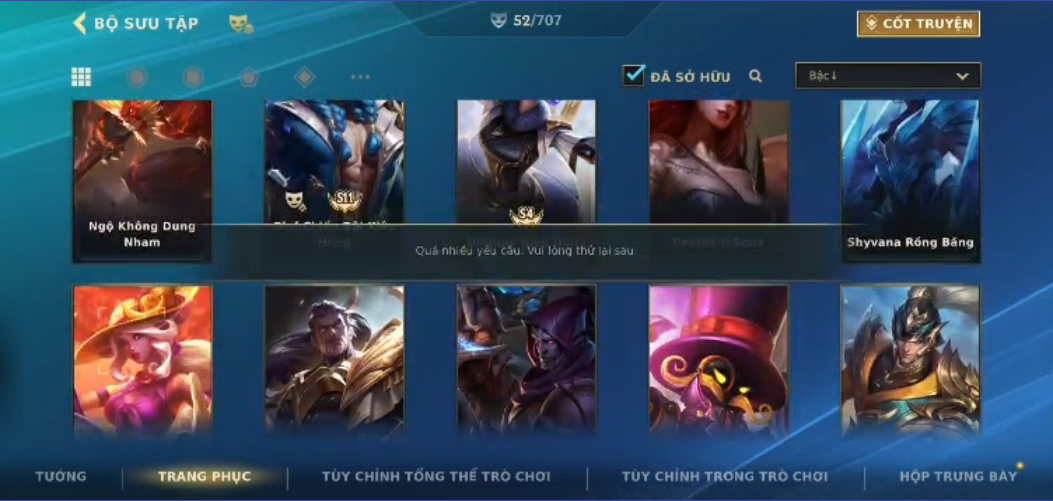Uncheck the Đã Sở Hữu checkbox
This screenshot has width=1053, height=501.
pyautogui.click(x=633, y=75)
